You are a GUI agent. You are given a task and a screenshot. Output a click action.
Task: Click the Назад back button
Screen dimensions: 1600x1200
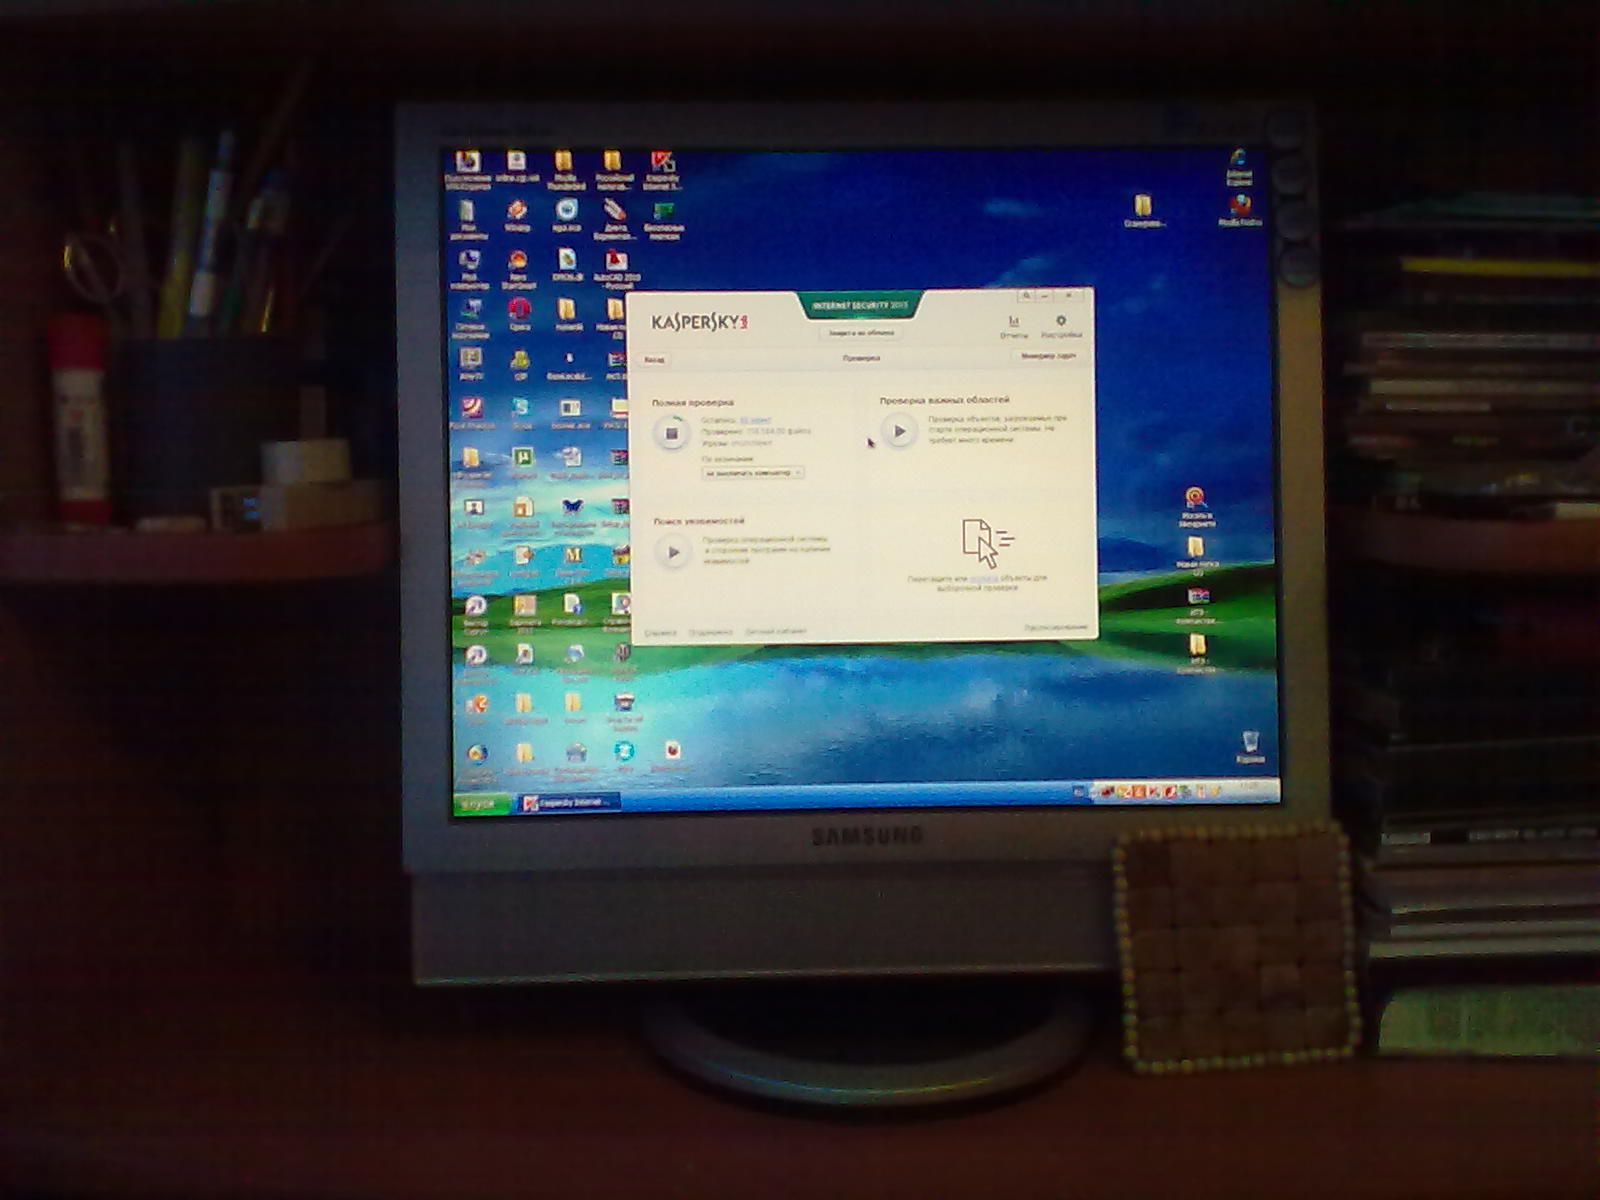[654, 358]
